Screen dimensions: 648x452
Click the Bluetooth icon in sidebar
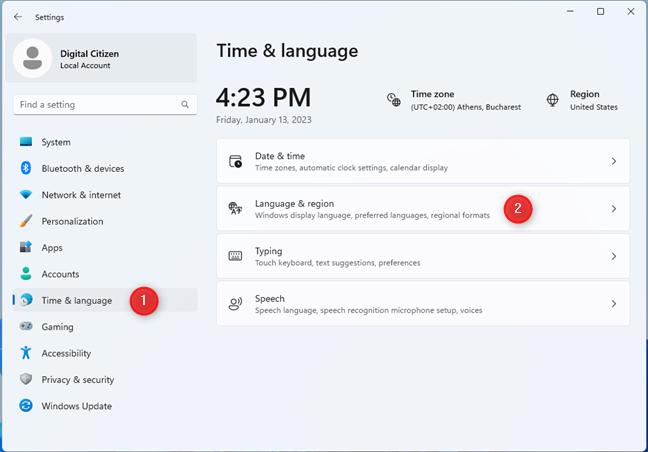[26, 168]
